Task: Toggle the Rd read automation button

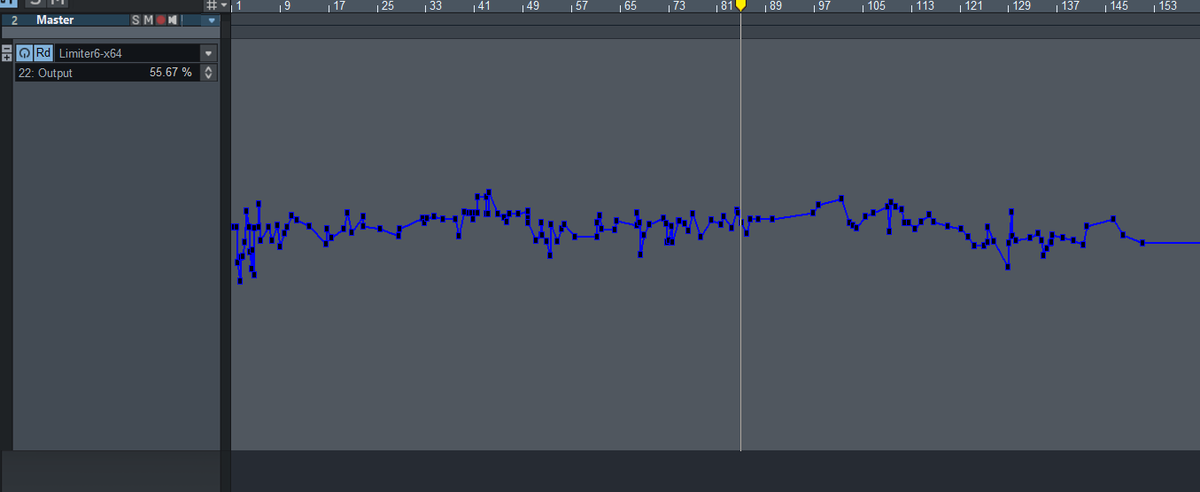Action: [x=43, y=53]
